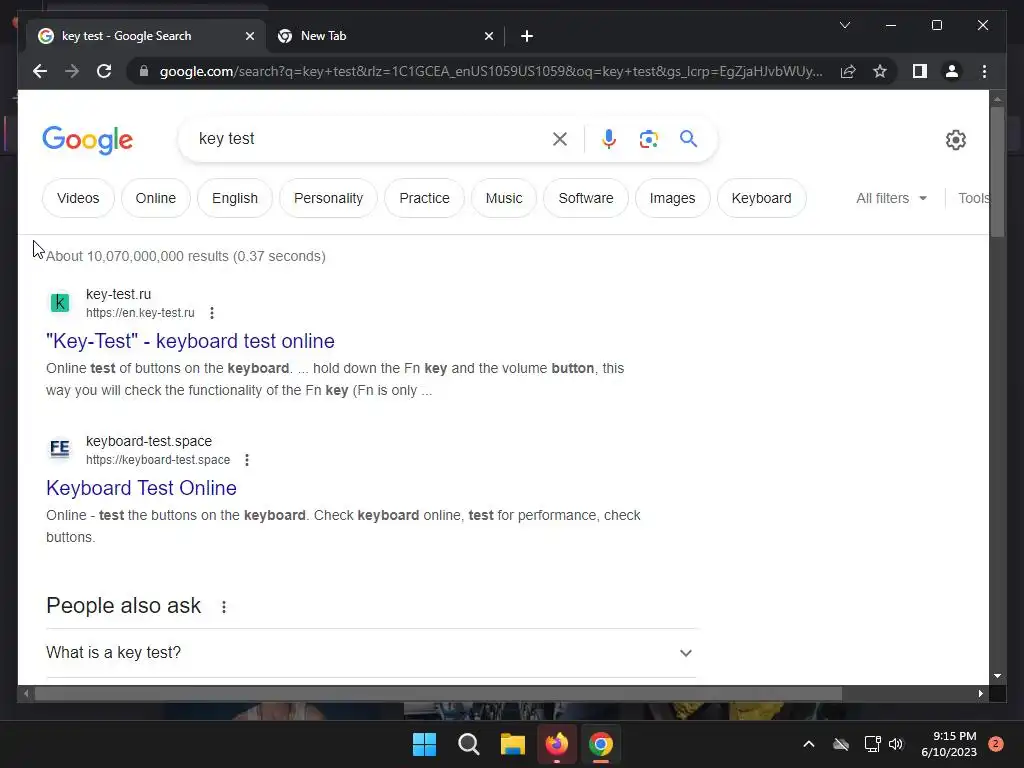
Task: View site information via lock icon
Action: pos(144,71)
